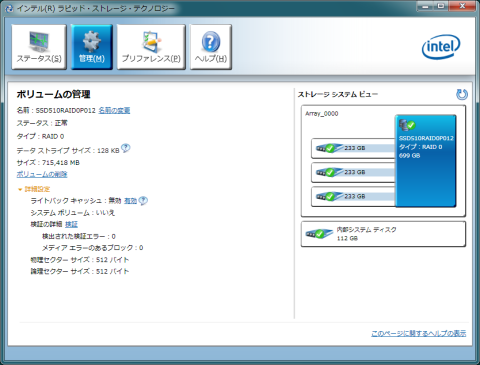Click このページに関するヘルプの表示 help link

pyautogui.click(x=419, y=333)
